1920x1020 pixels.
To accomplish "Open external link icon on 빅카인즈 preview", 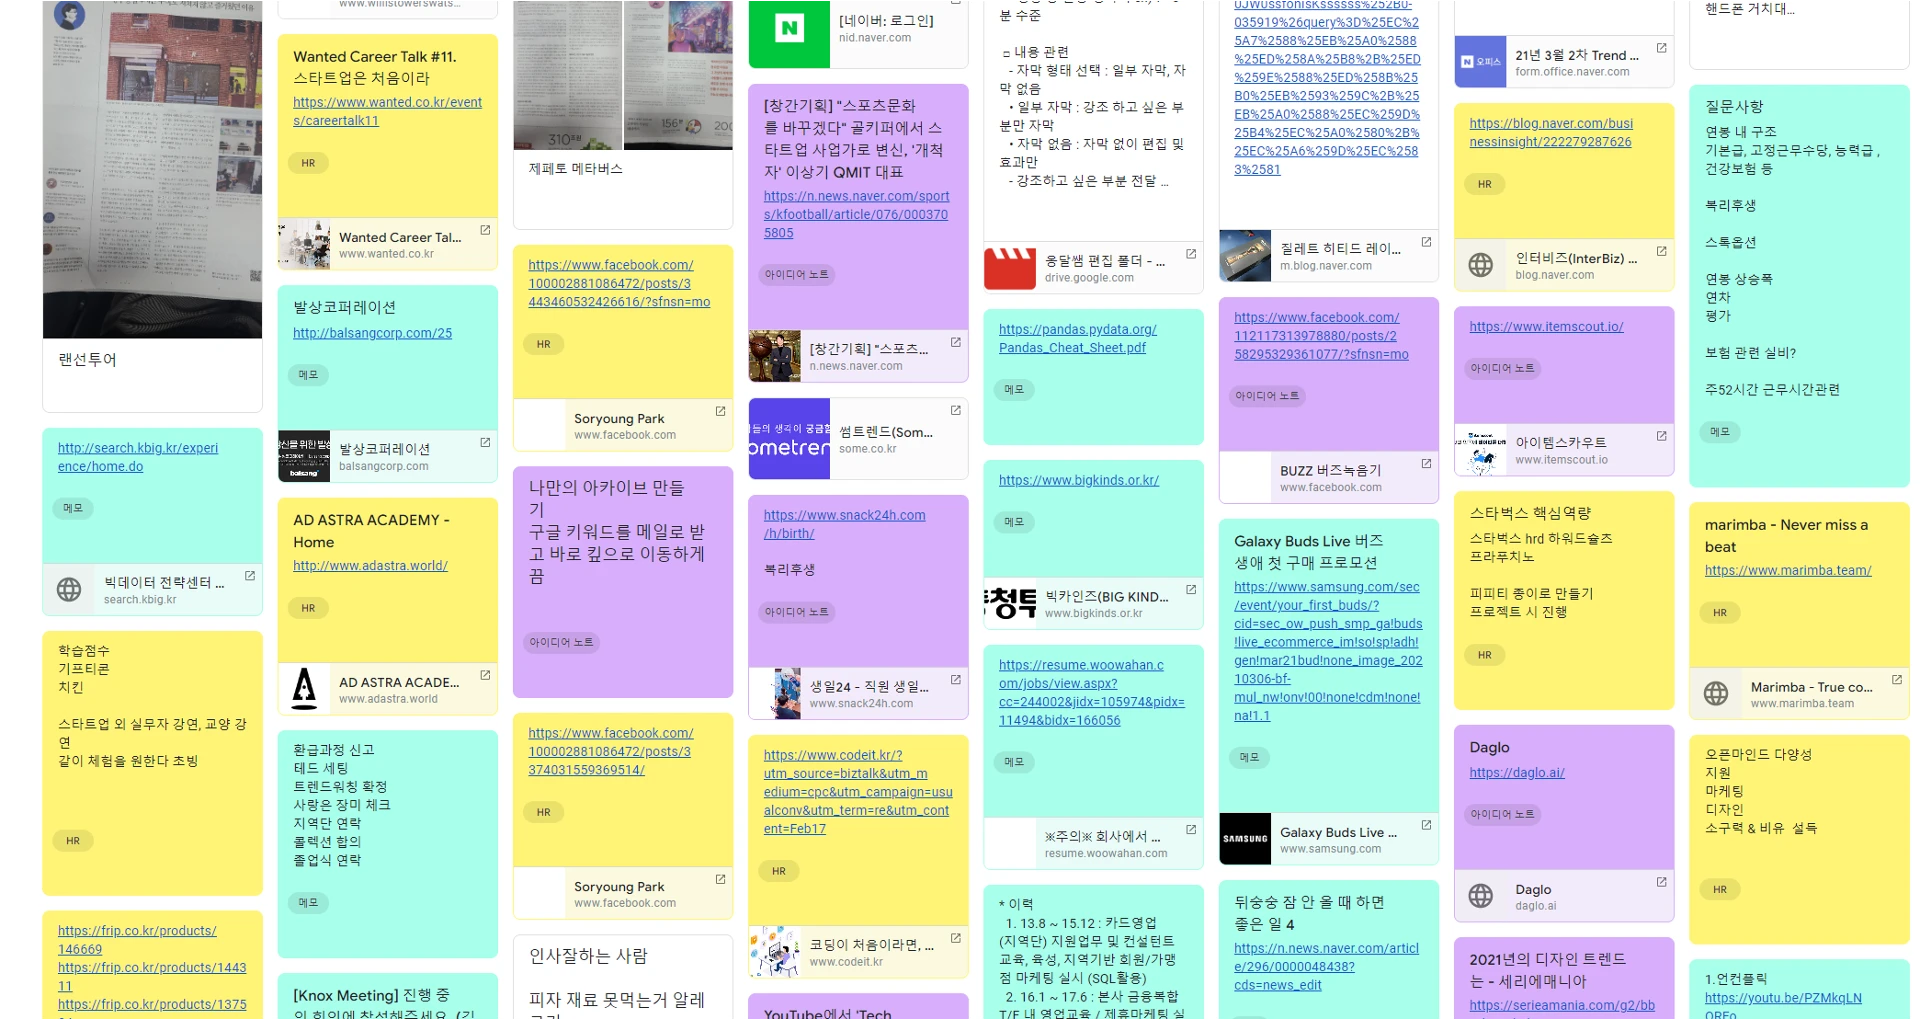I will tap(1191, 589).
